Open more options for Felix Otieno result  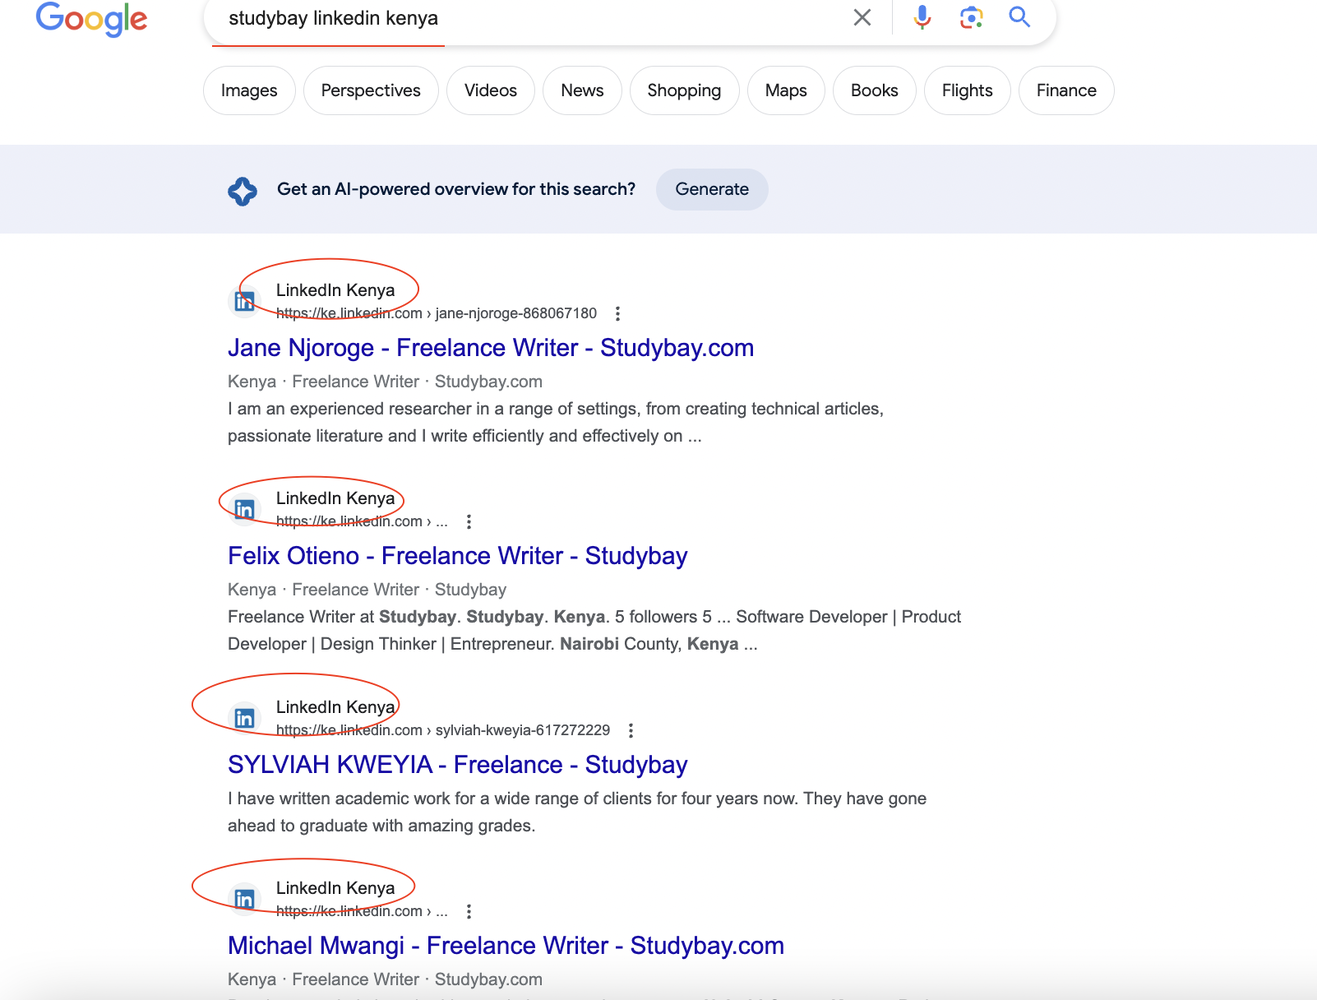(x=469, y=522)
